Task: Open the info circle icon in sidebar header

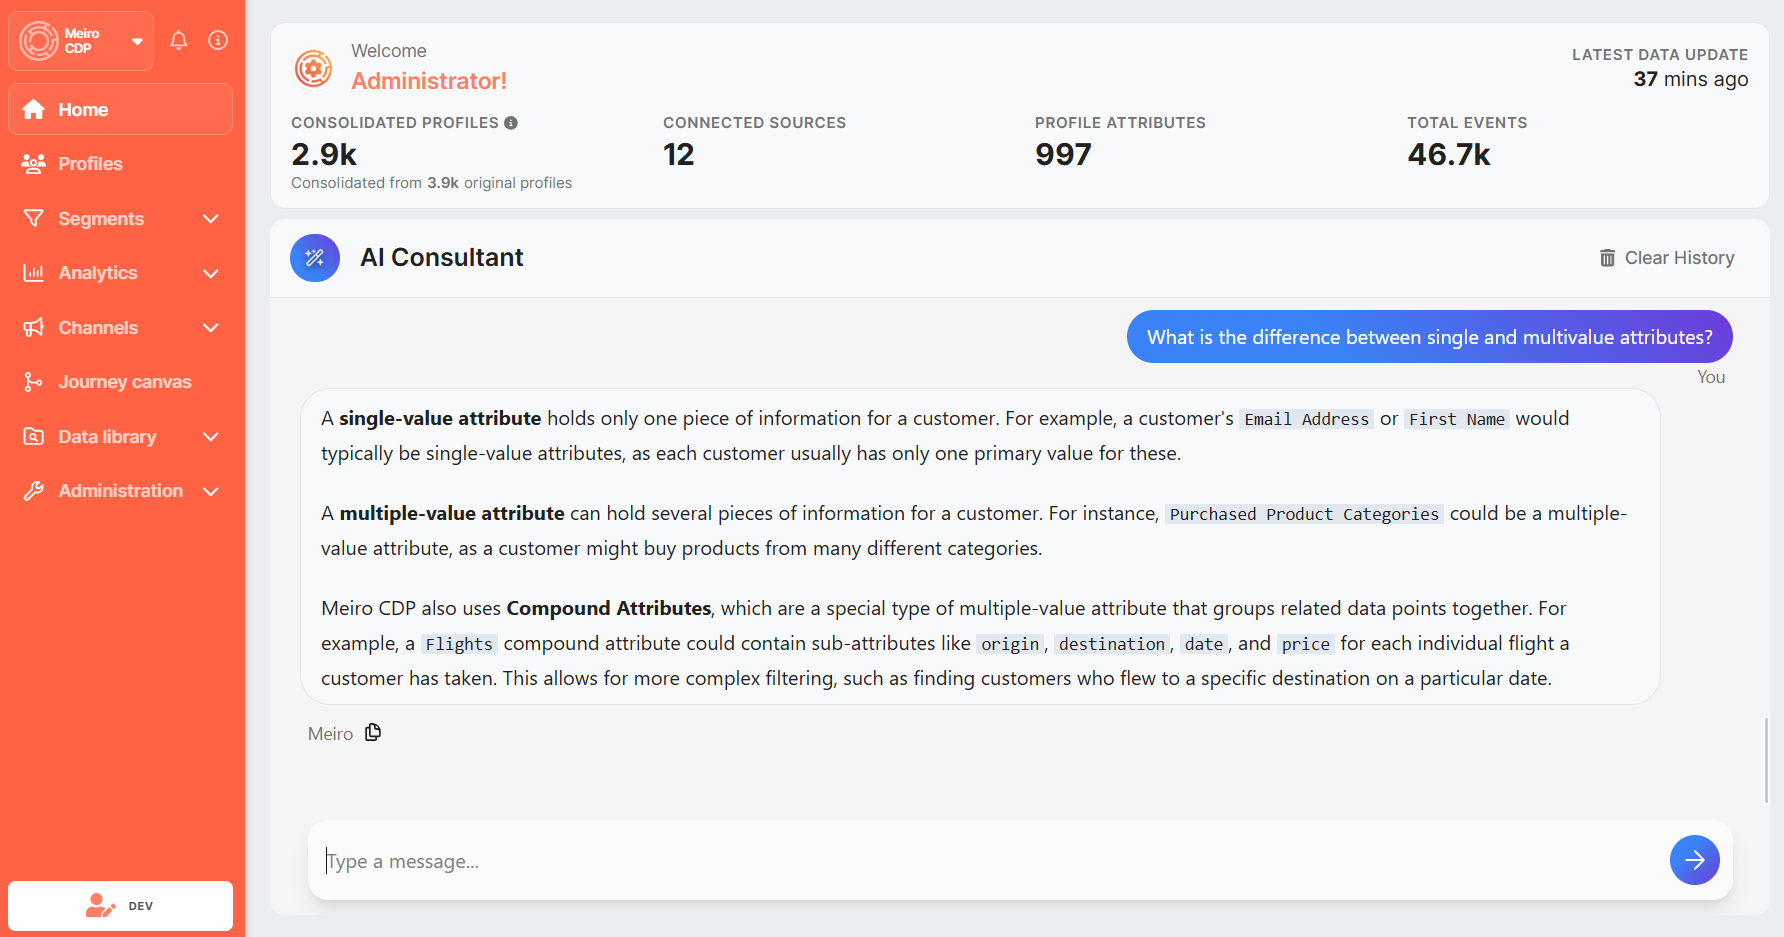Action: coord(218,41)
